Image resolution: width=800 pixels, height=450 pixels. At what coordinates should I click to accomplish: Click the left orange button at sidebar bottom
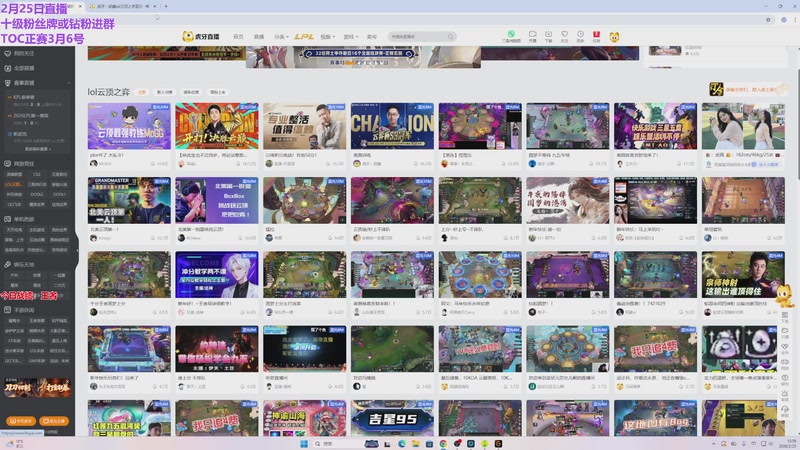(x=21, y=421)
